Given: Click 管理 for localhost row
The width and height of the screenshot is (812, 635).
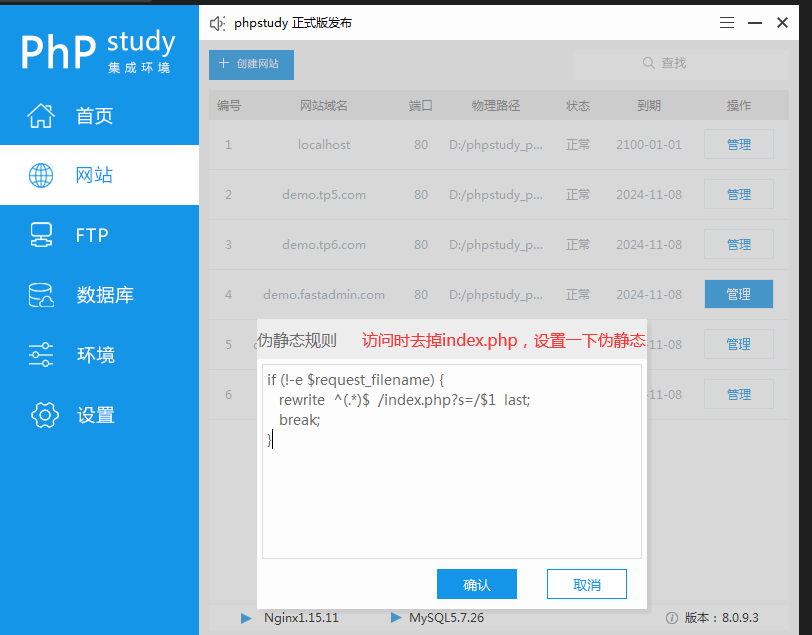Looking at the screenshot, I should tap(738, 144).
